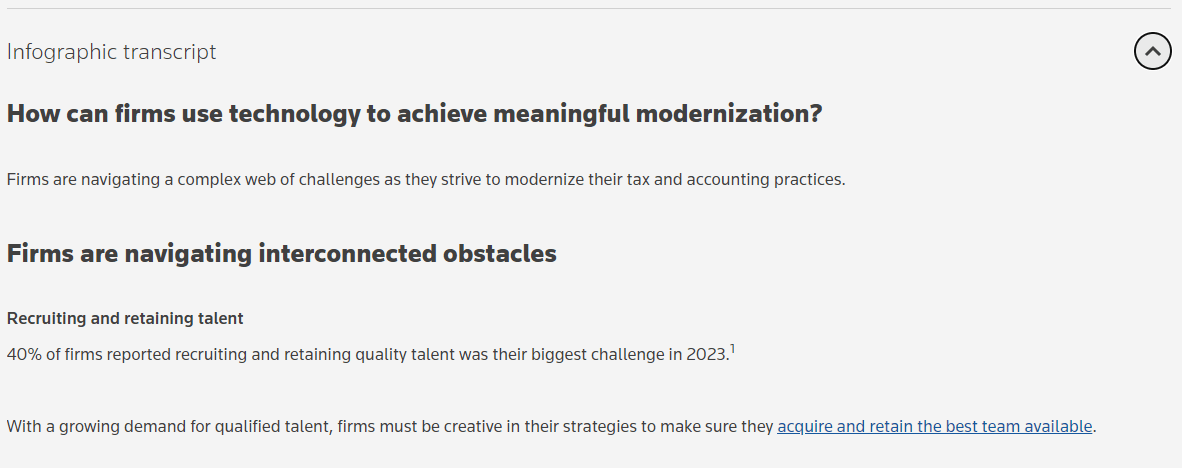Click the word "modernization?" in the main heading
This screenshot has width=1182, height=468.
coord(725,114)
